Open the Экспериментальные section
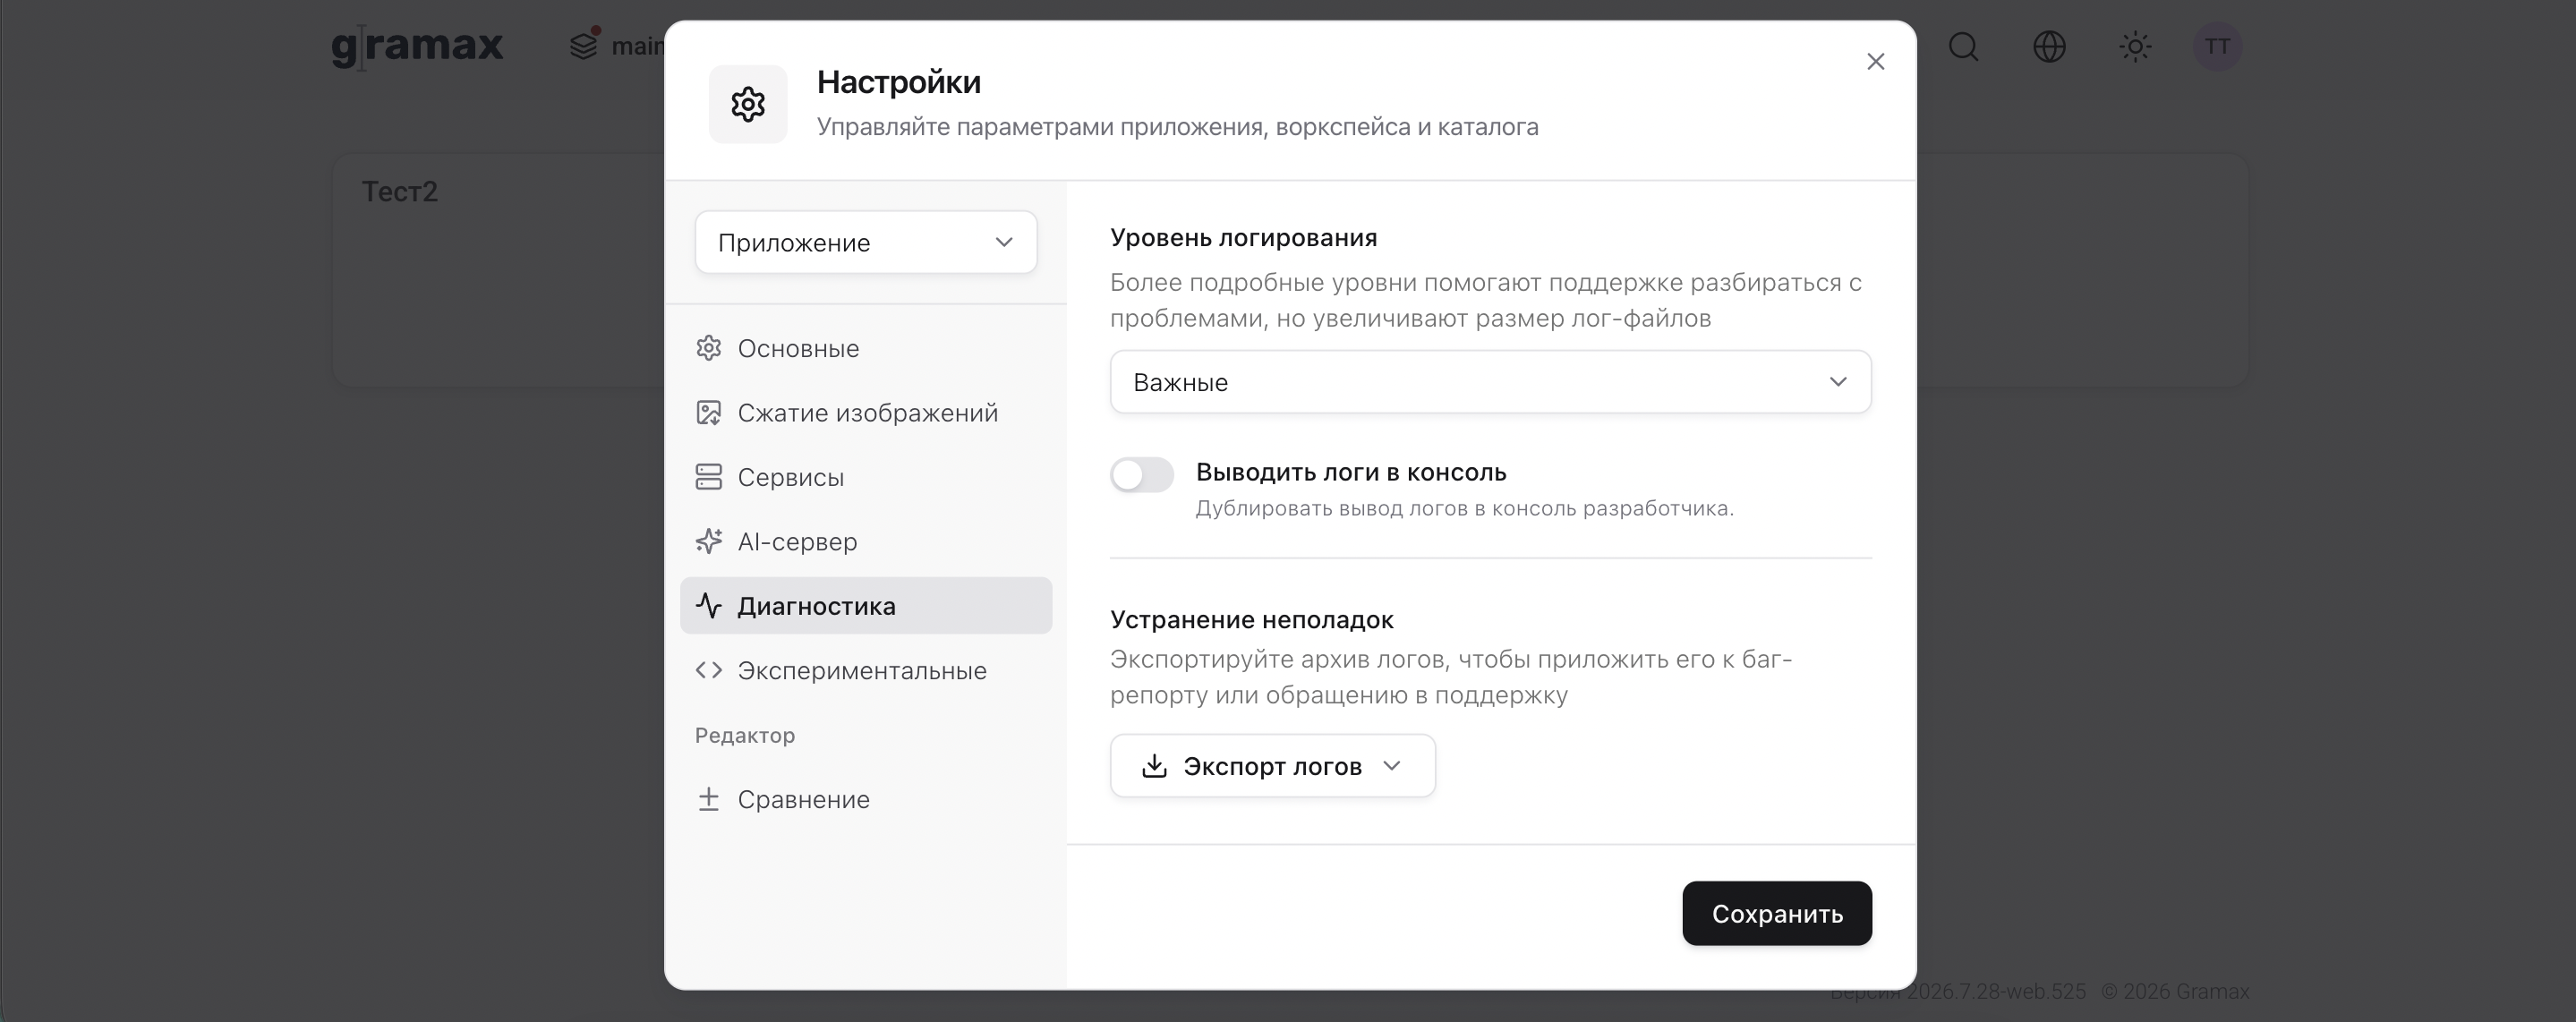This screenshot has height=1022, width=2576. point(866,670)
